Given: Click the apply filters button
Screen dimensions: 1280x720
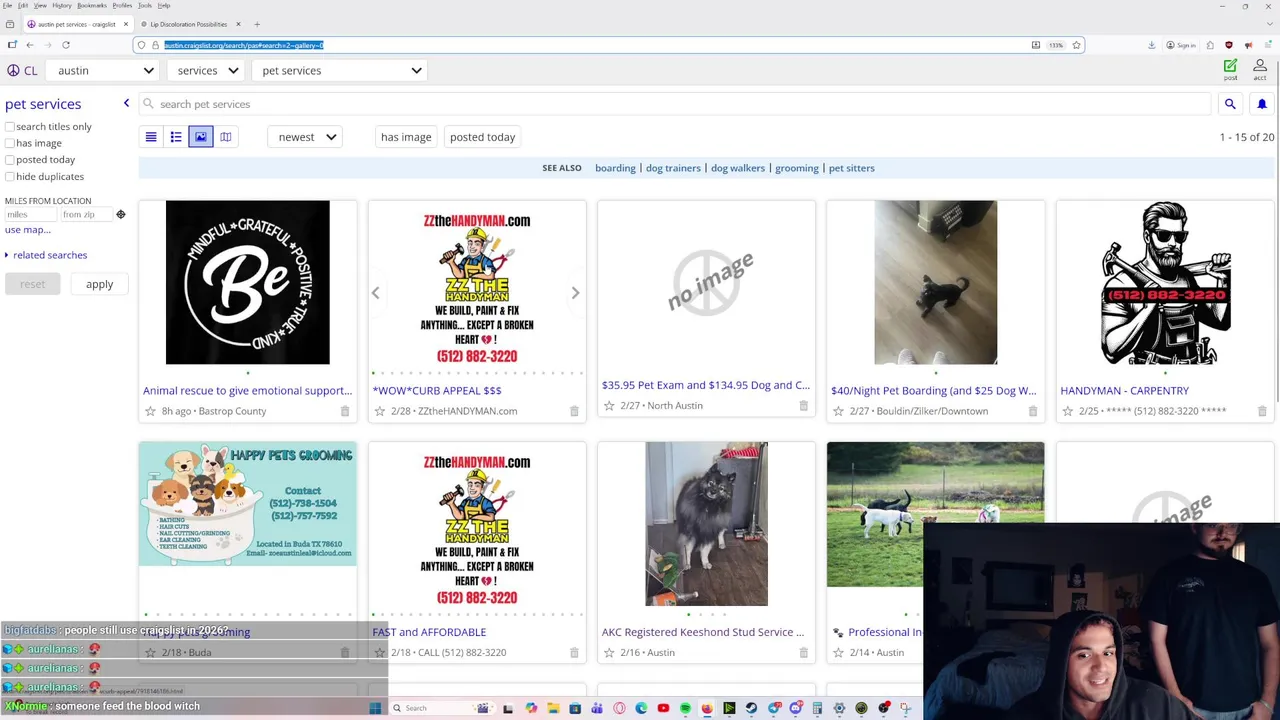Looking at the screenshot, I should click(x=99, y=284).
